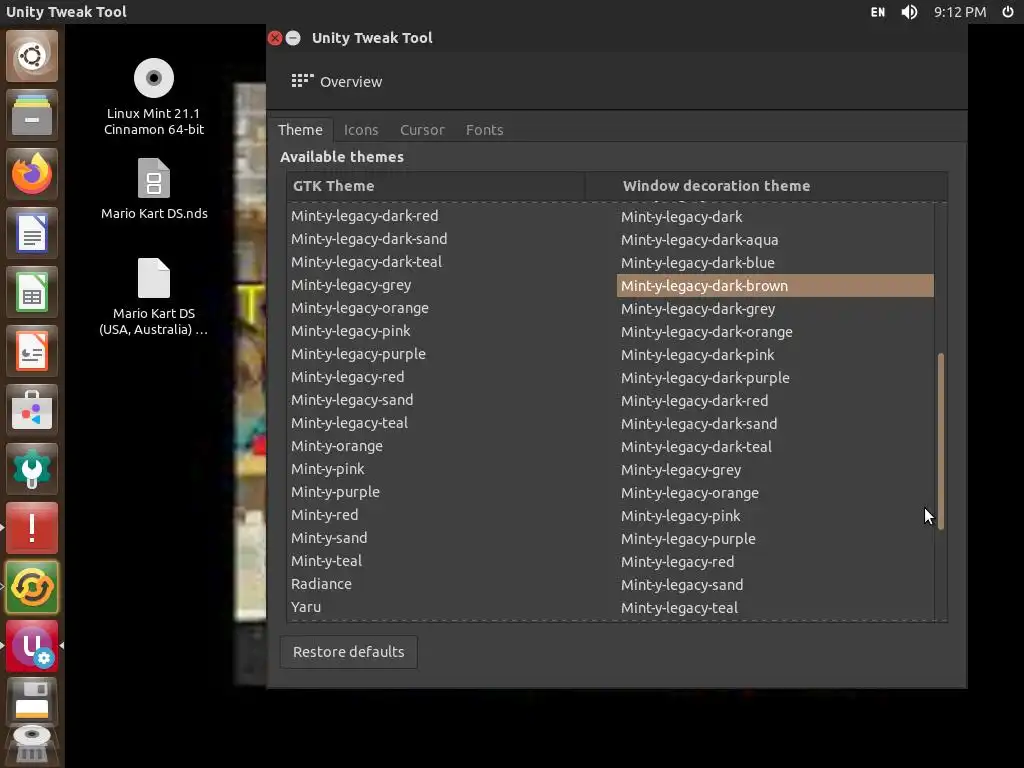Click the red exclamation mark launcher icon
The image size is (1024, 768).
[32, 528]
